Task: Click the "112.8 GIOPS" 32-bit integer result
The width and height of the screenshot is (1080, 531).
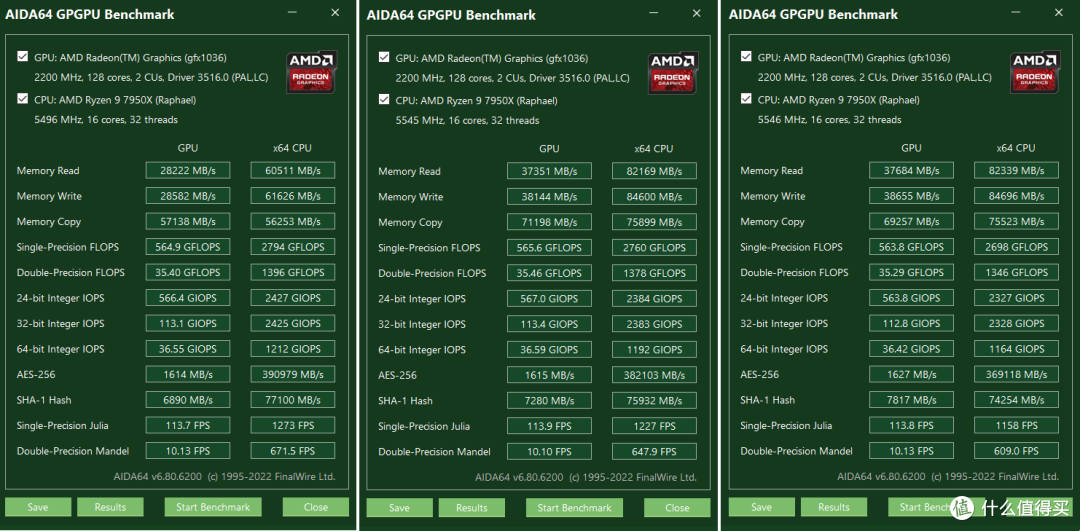Action: [x=911, y=324]
